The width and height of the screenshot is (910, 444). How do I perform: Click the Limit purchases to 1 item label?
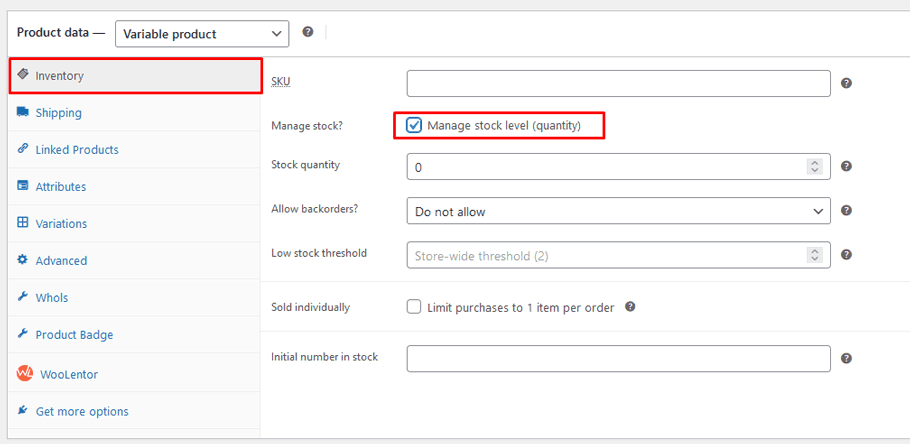(521, 308)
